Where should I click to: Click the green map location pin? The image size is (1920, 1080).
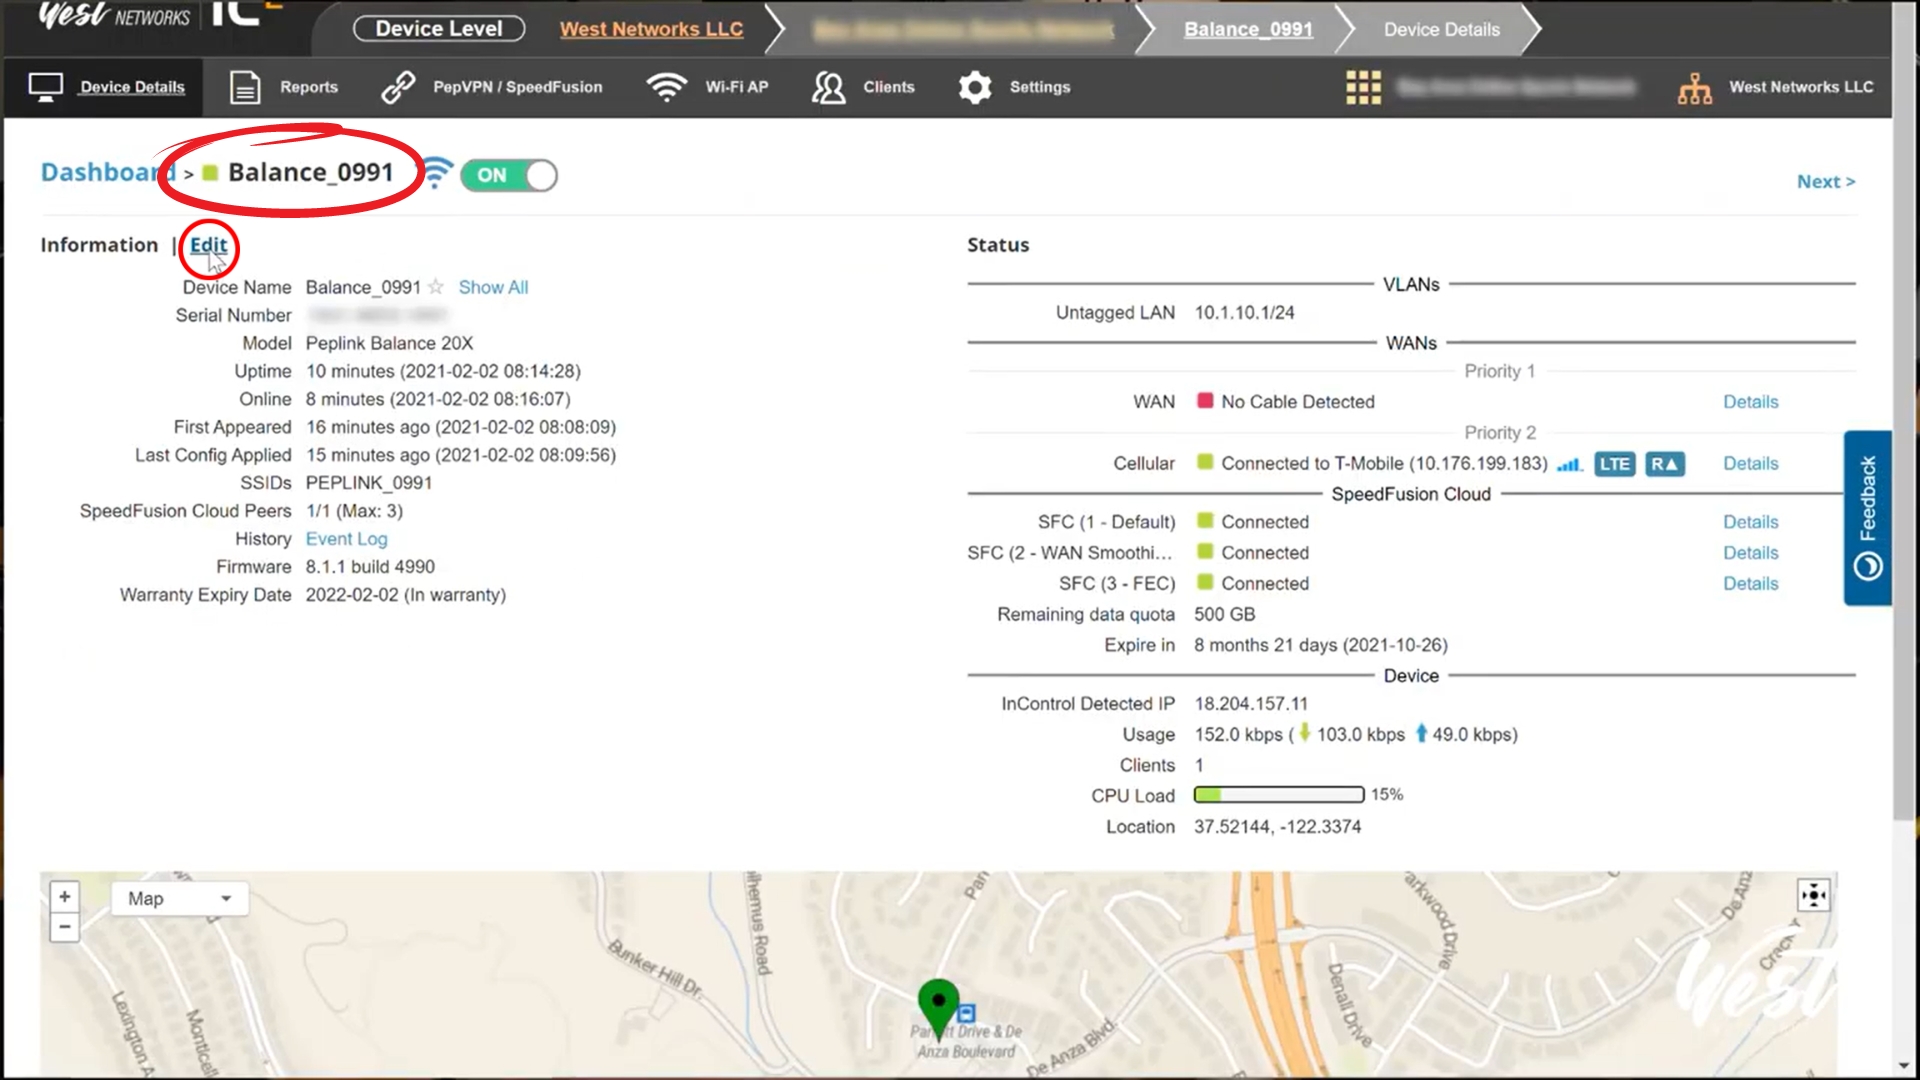tap(938, 1003)
